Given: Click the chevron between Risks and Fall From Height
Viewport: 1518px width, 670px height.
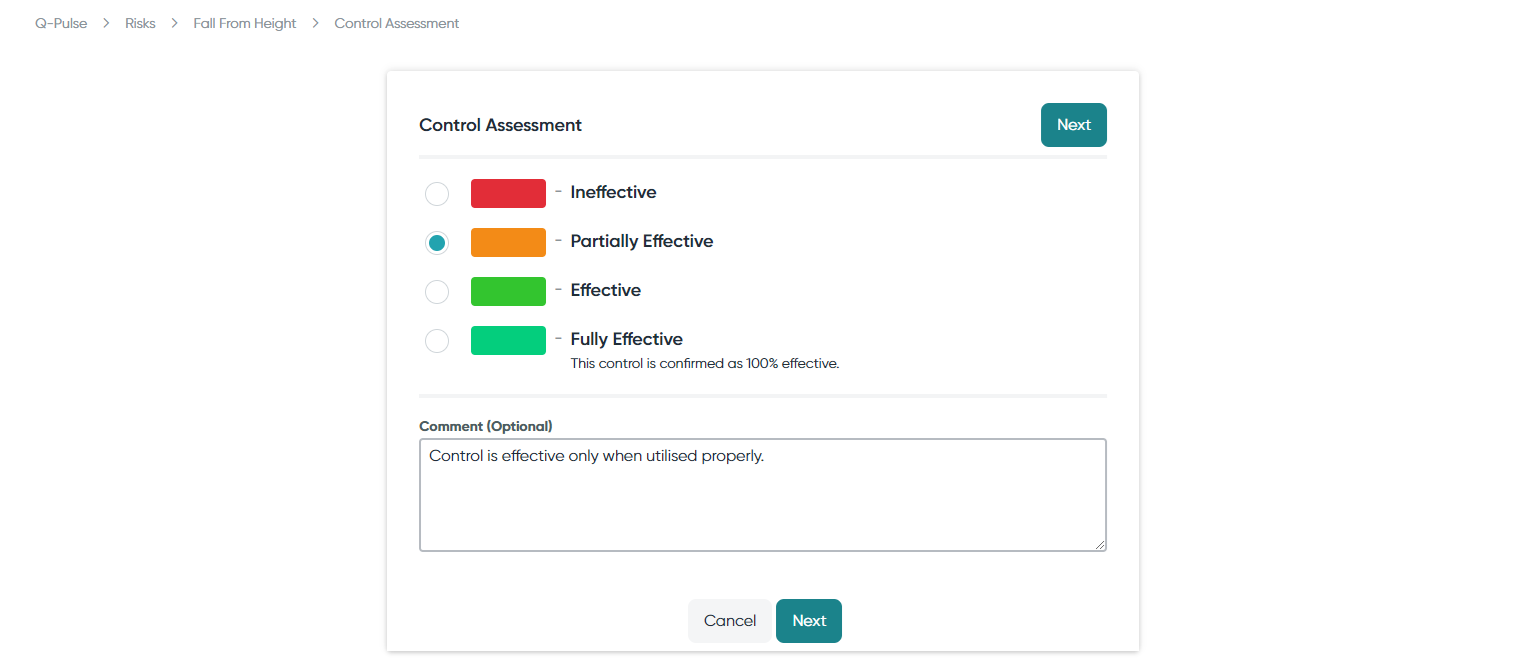Looking at the screenshot, I should coord(175,23).
